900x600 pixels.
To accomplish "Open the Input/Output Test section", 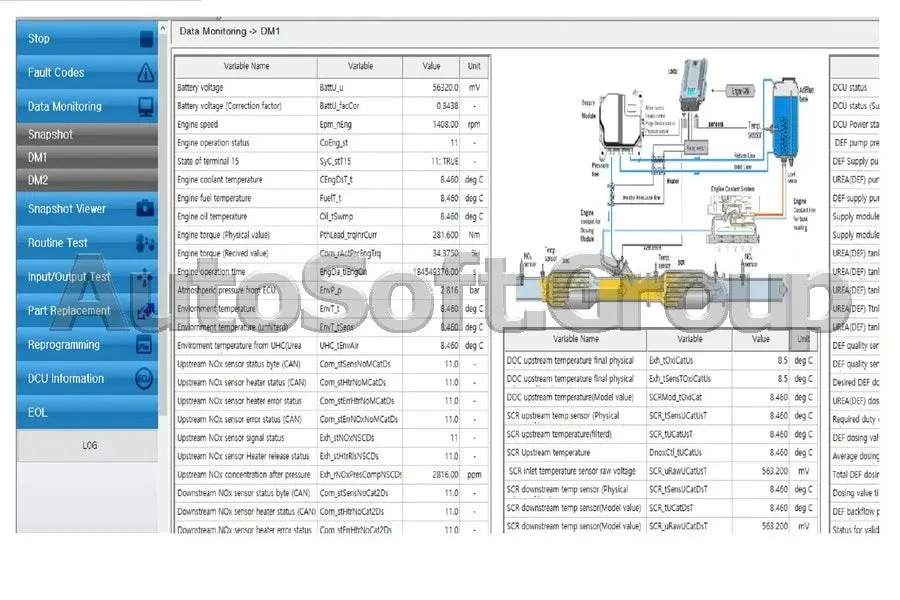I will [87, 277].
